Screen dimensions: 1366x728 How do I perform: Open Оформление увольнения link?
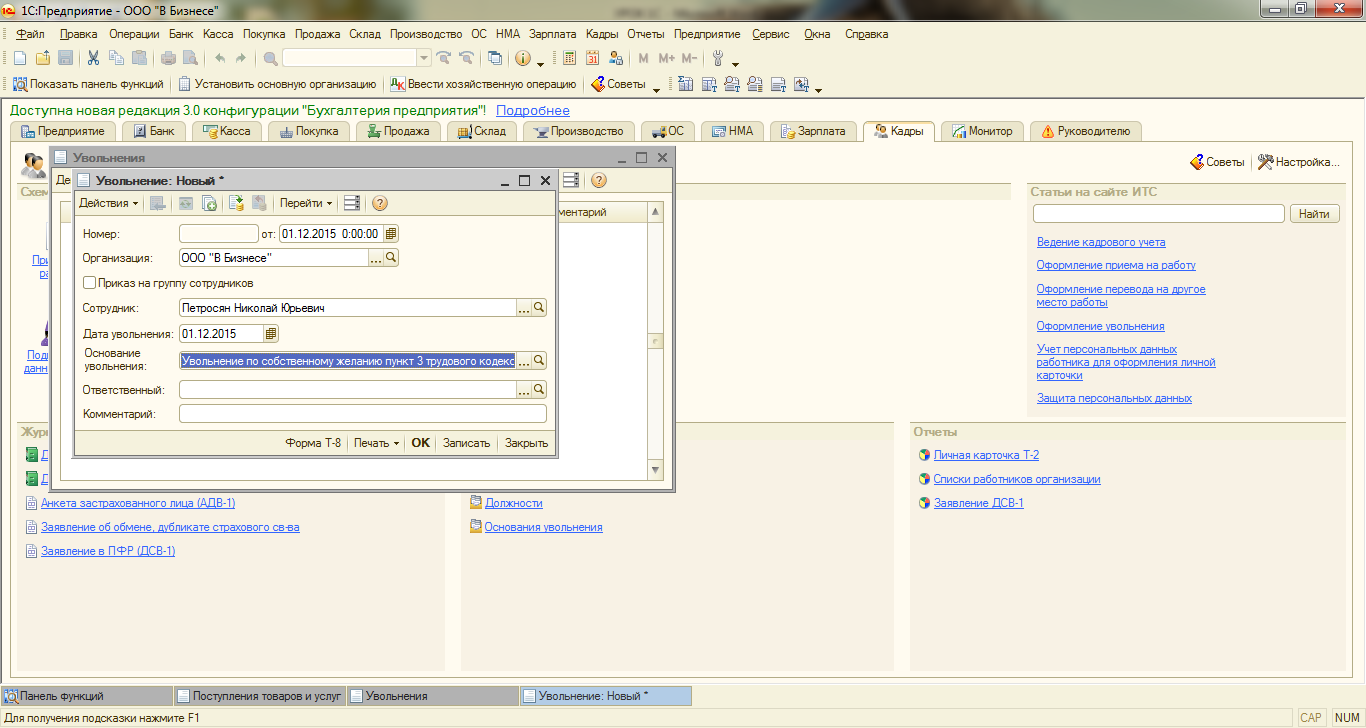[1100, 326]
